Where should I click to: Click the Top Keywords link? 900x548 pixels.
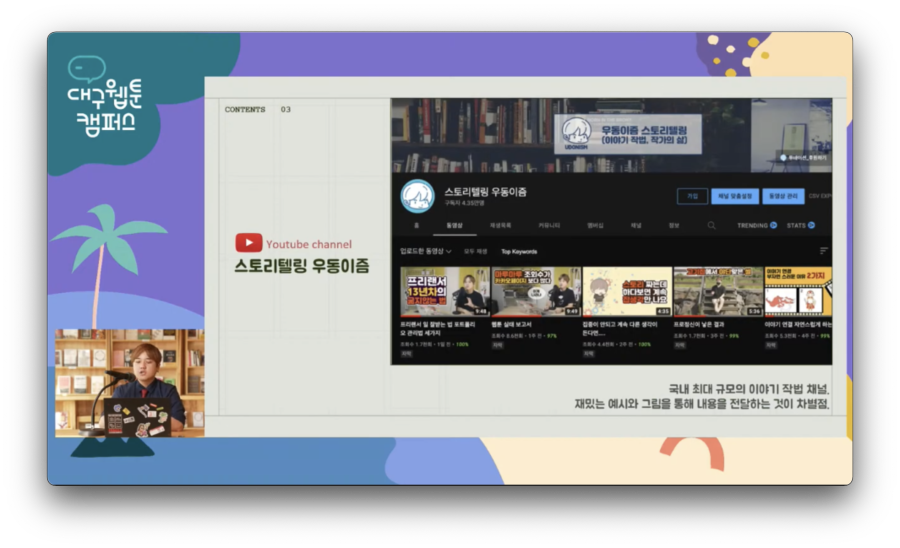519,251
